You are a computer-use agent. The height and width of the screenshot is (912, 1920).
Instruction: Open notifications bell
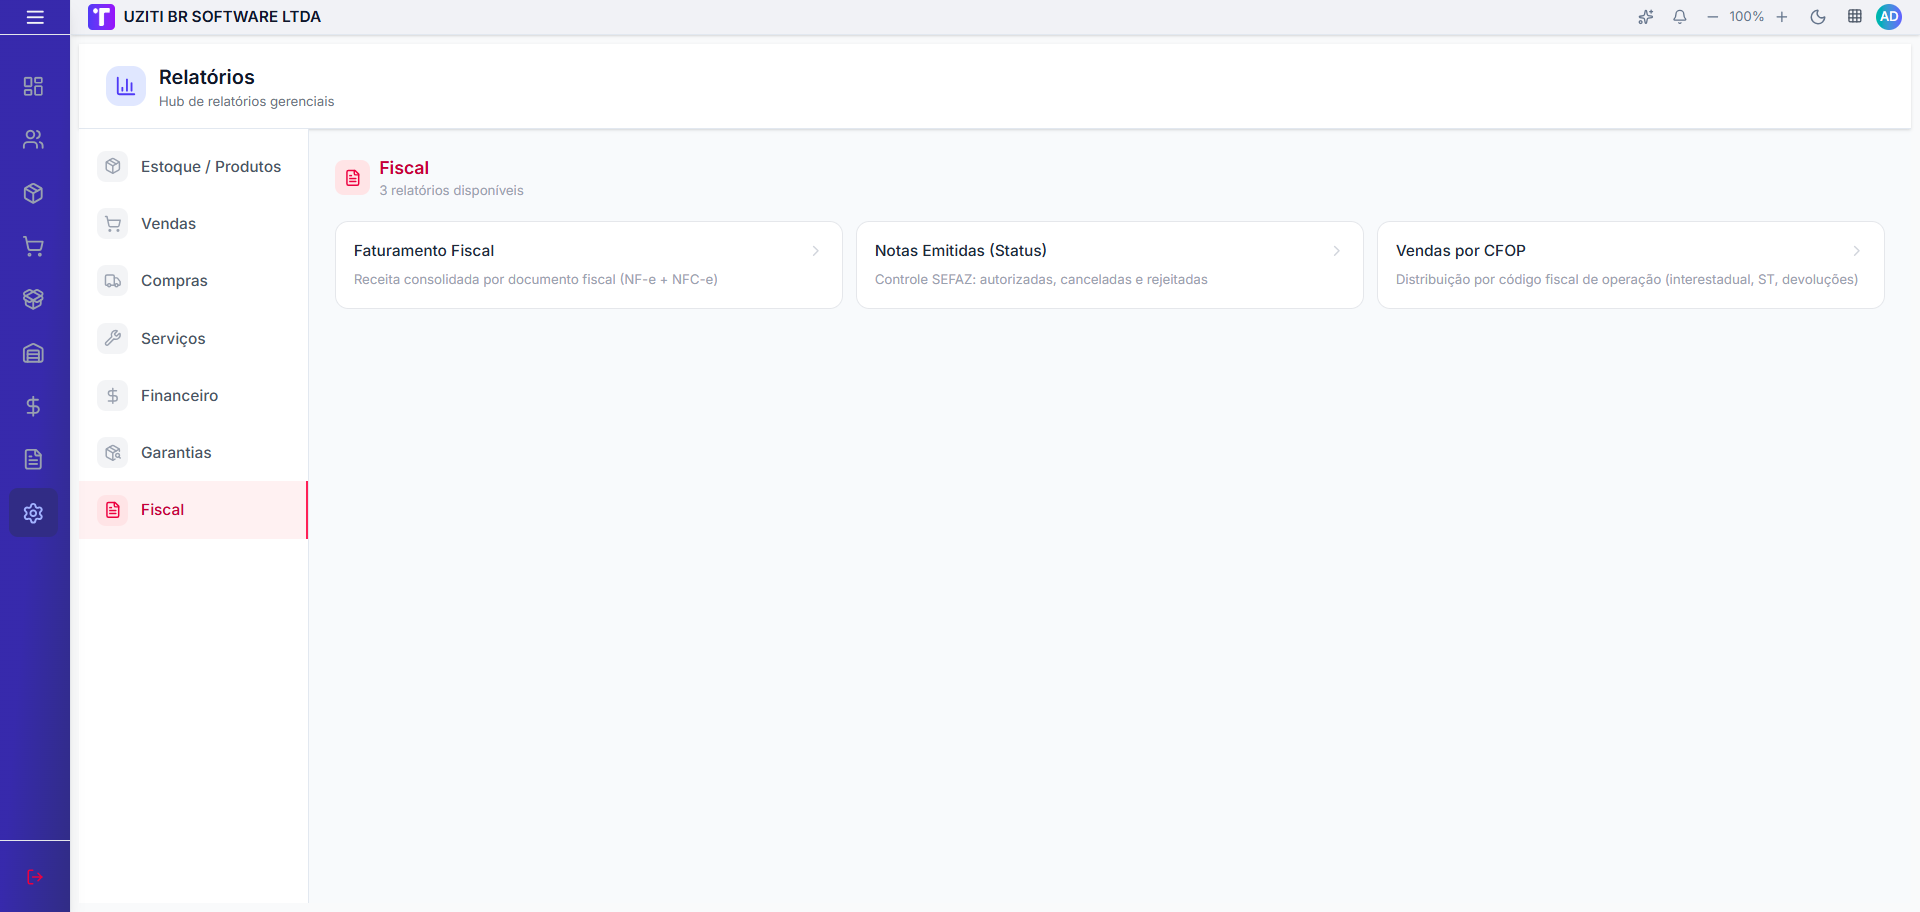1680,17
